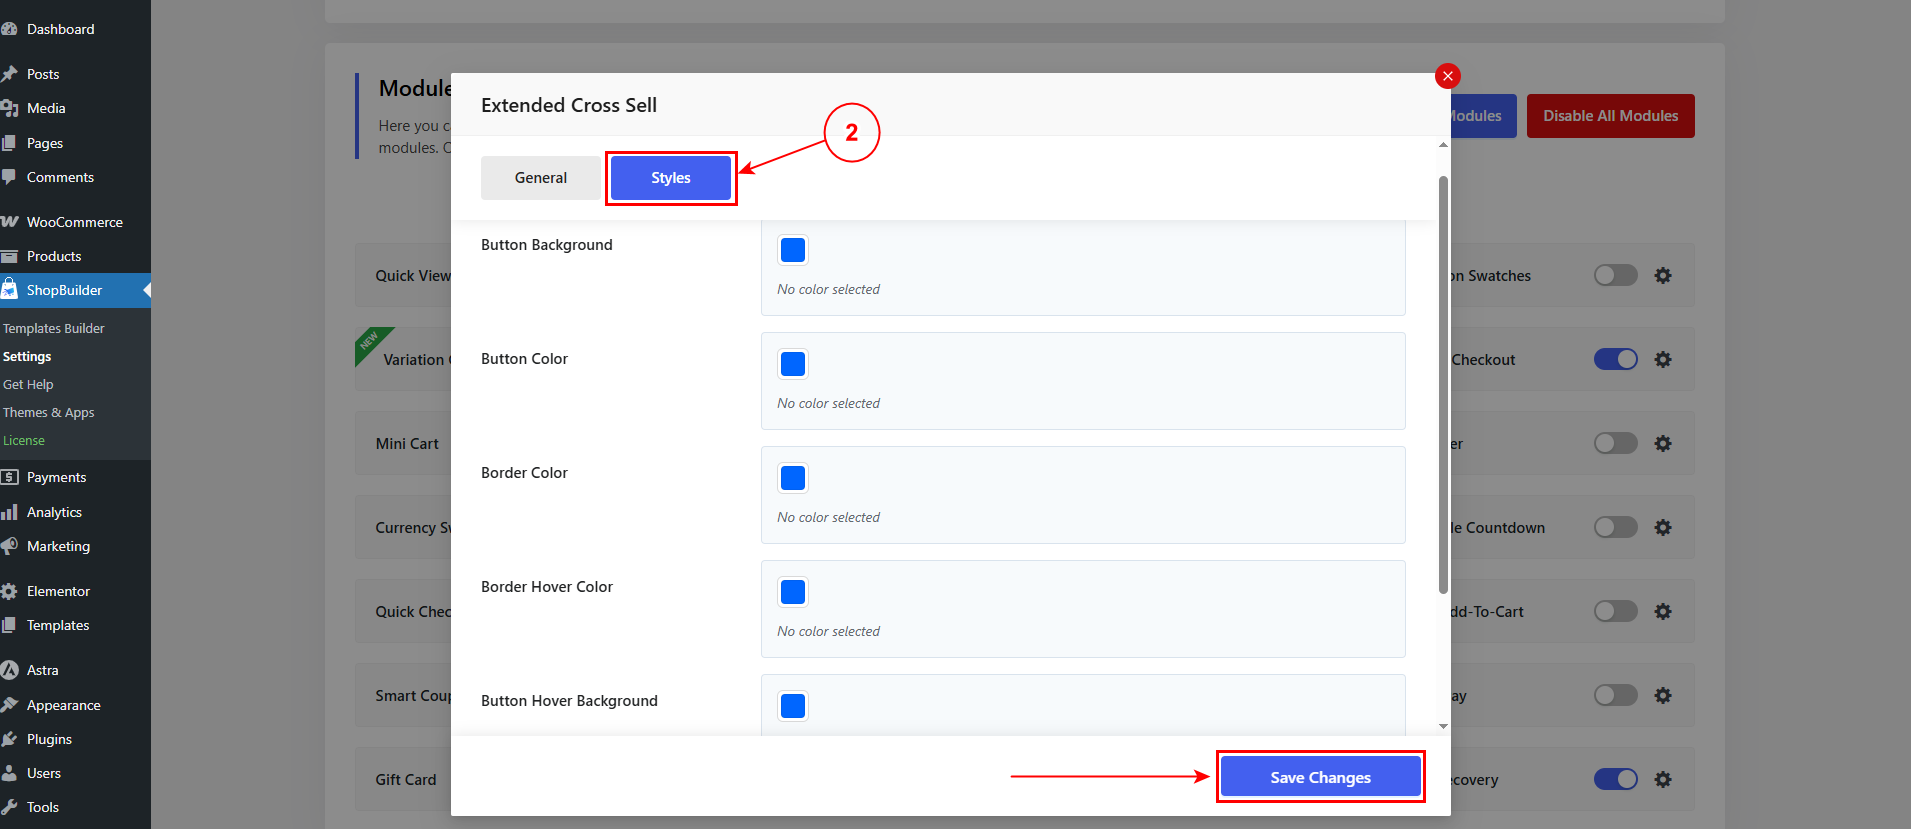1911x829 pixels.
Task: Toggle the switch below the Add-To-Cart row
Action: pos(1616,695)
